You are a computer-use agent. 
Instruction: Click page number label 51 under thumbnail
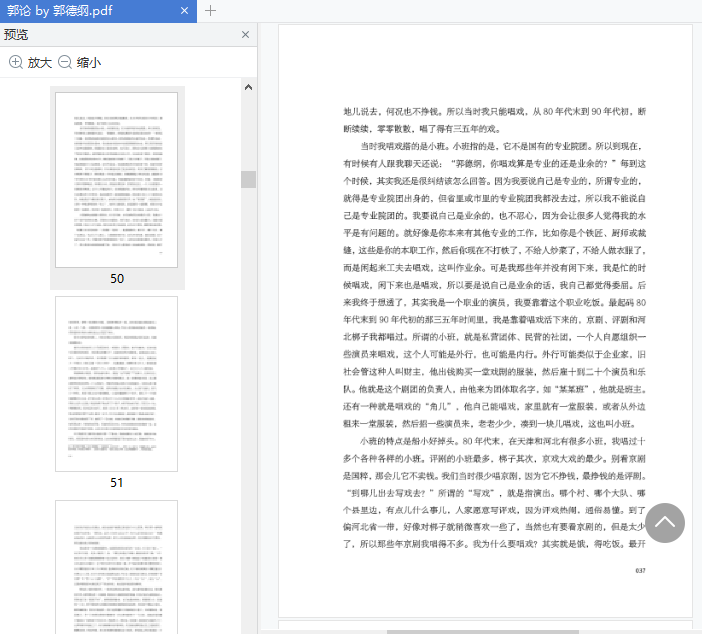[x=116, y=483]
